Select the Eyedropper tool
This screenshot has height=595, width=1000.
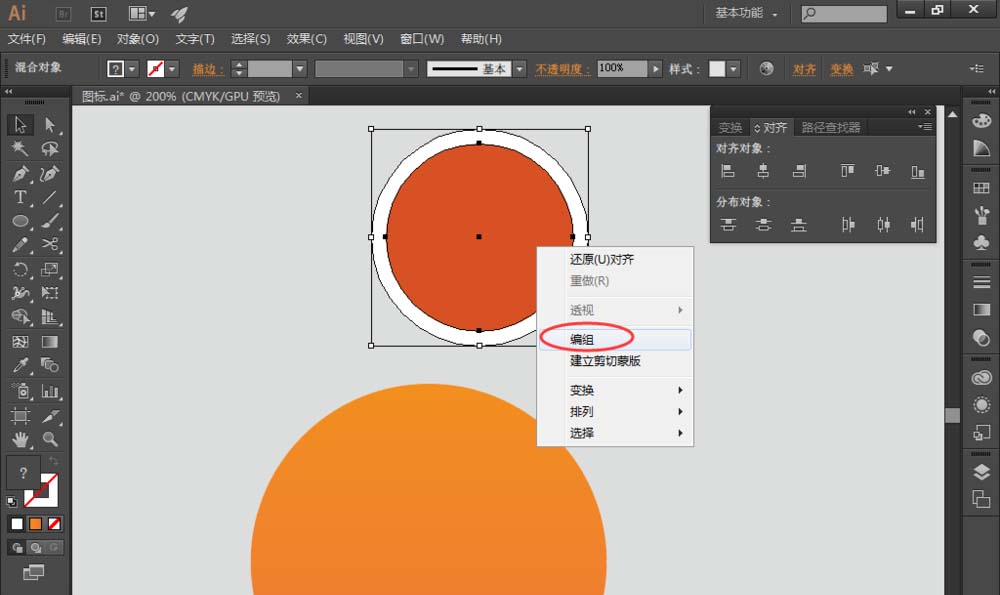pos(20,365)
